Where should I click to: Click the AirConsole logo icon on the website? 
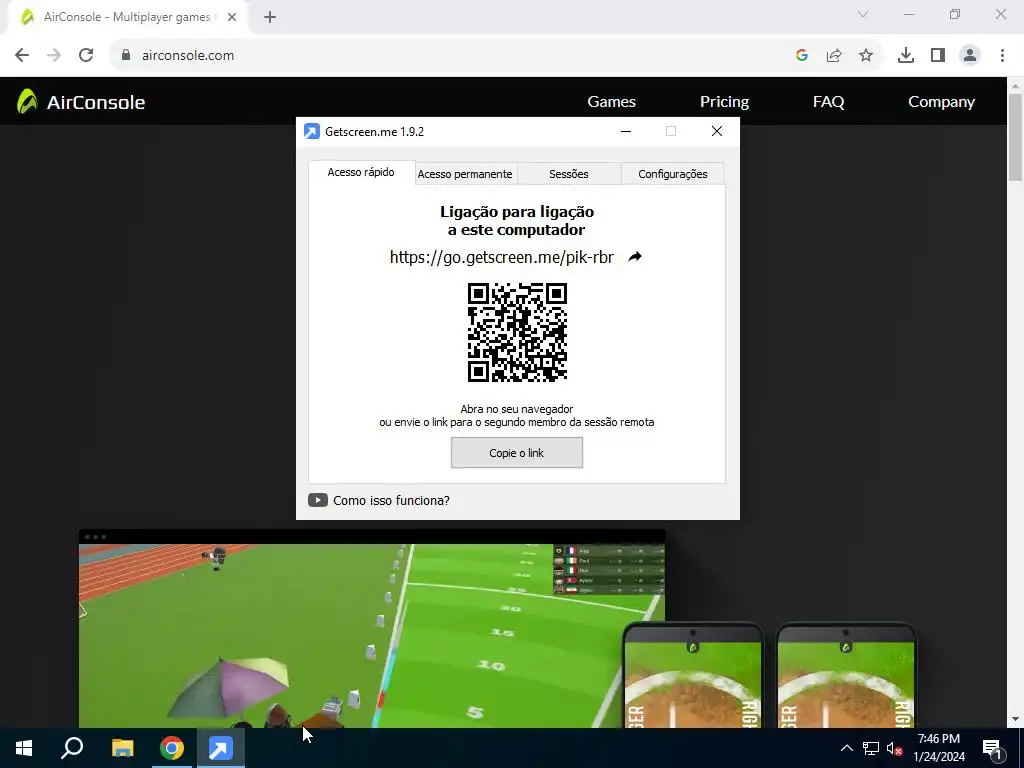click(27, 101)
